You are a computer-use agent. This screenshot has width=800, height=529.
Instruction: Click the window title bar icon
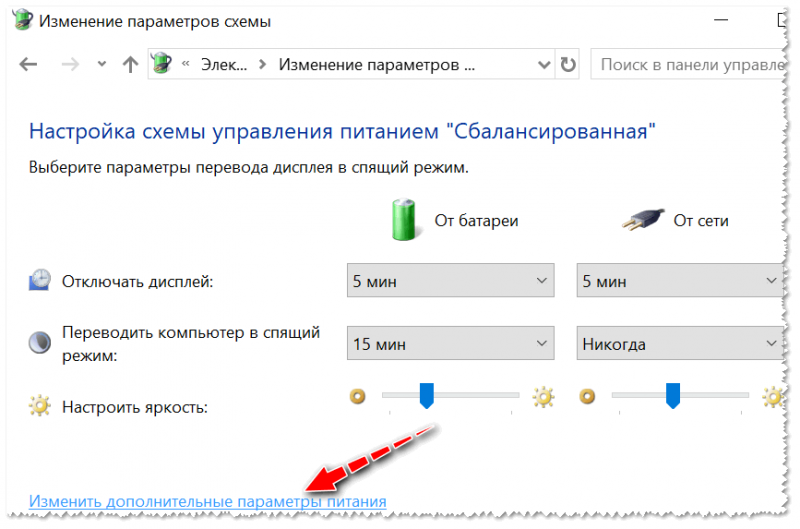pos(22,20)
